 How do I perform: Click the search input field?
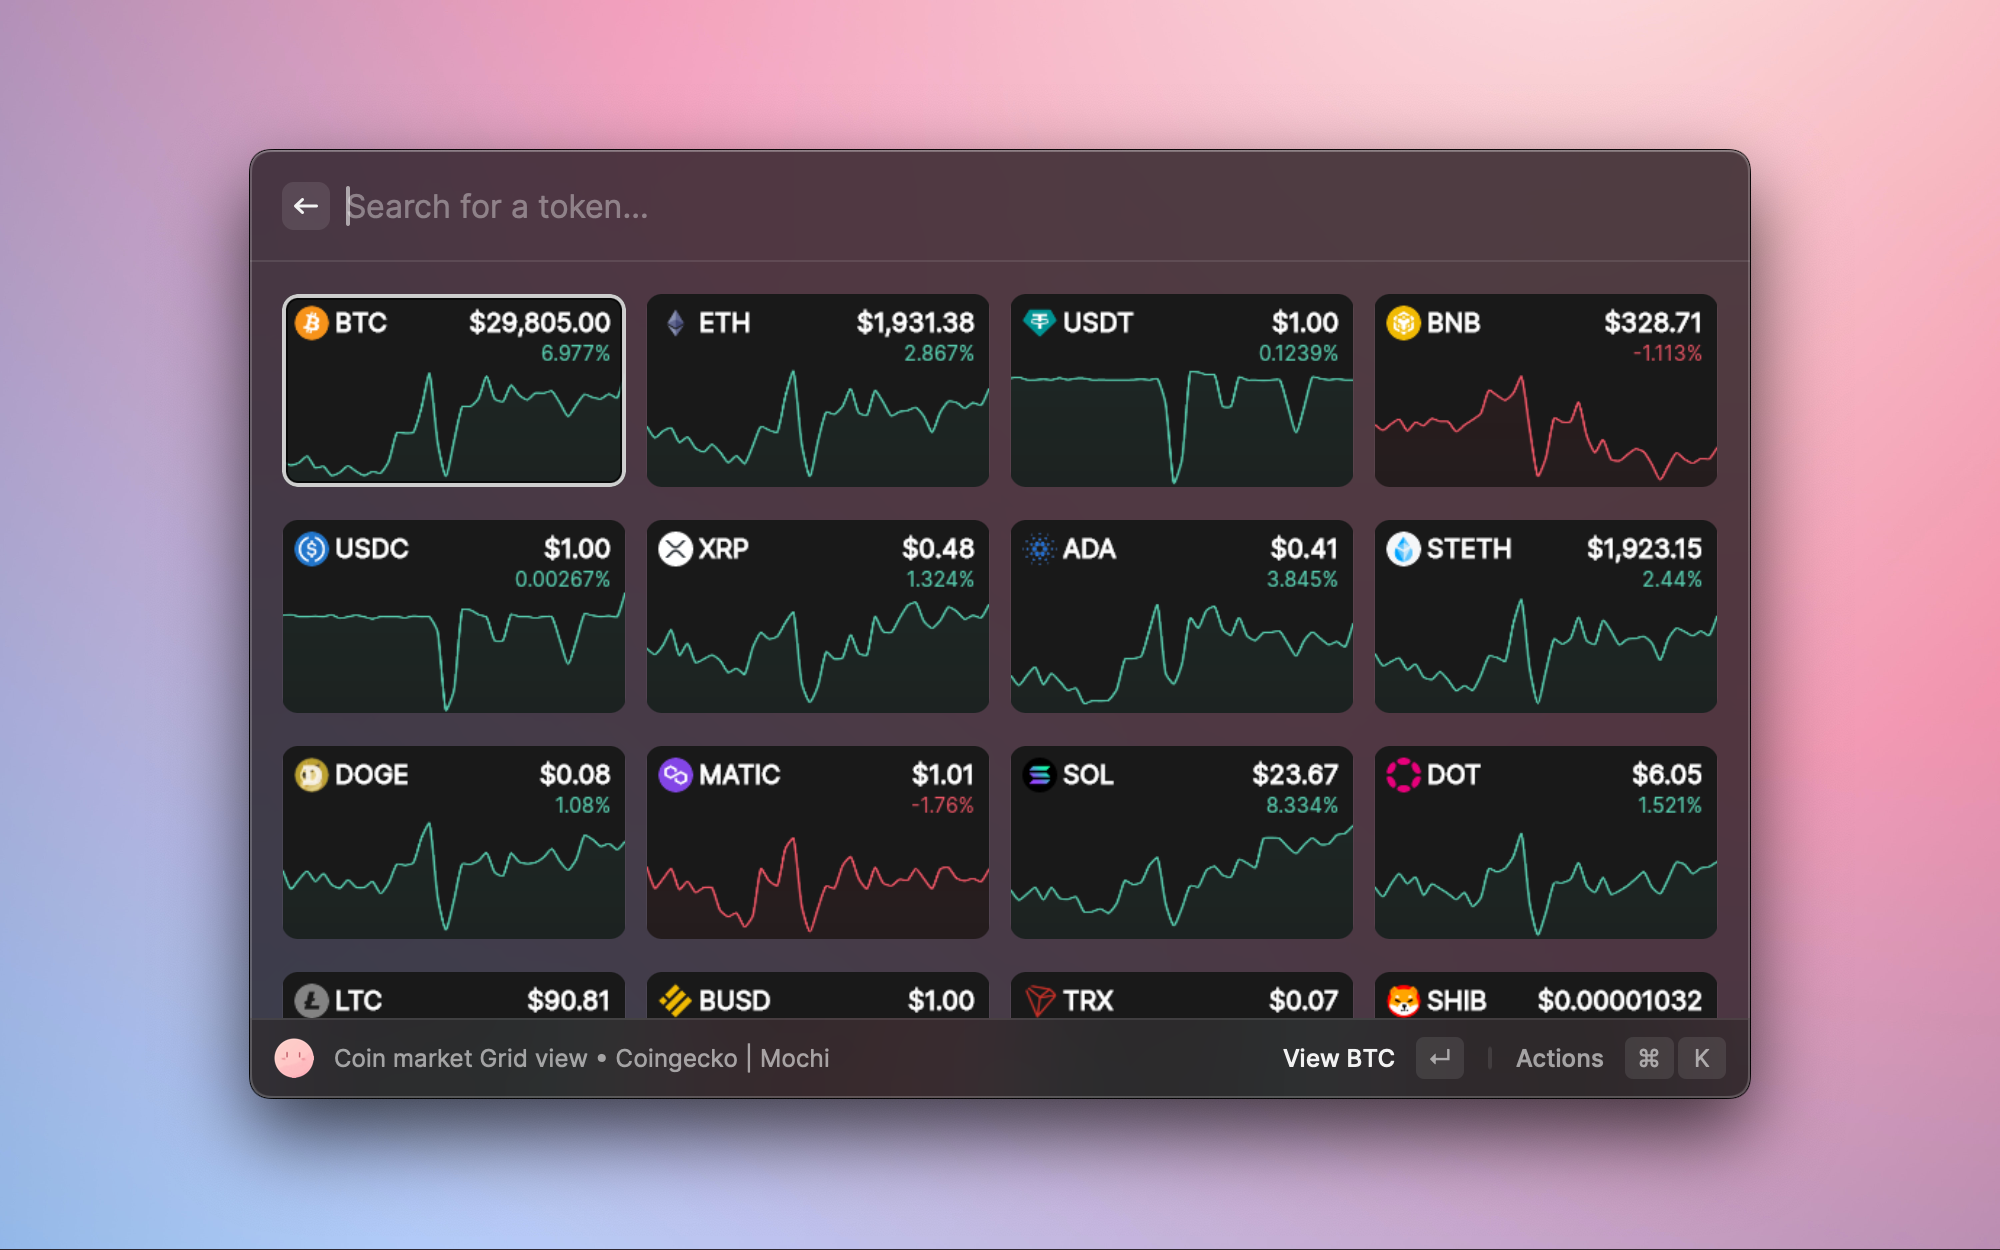pyautogui.click(x=999, y=206)
